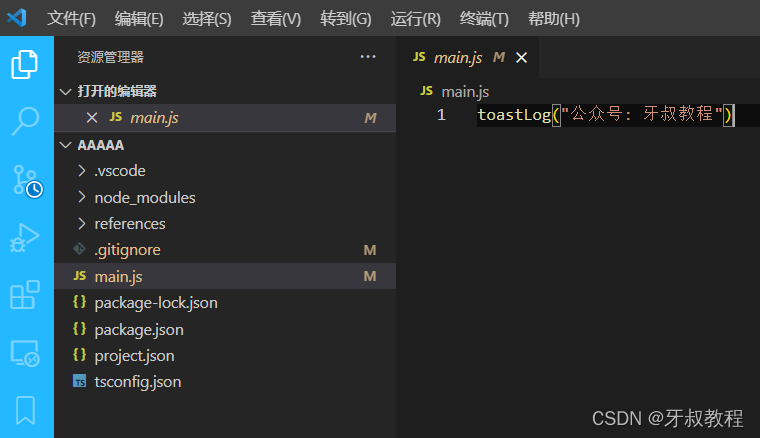The width and height of the screenshot is (760, 438).
Task: Select the main.js editor tab
Action: [468, 57]
